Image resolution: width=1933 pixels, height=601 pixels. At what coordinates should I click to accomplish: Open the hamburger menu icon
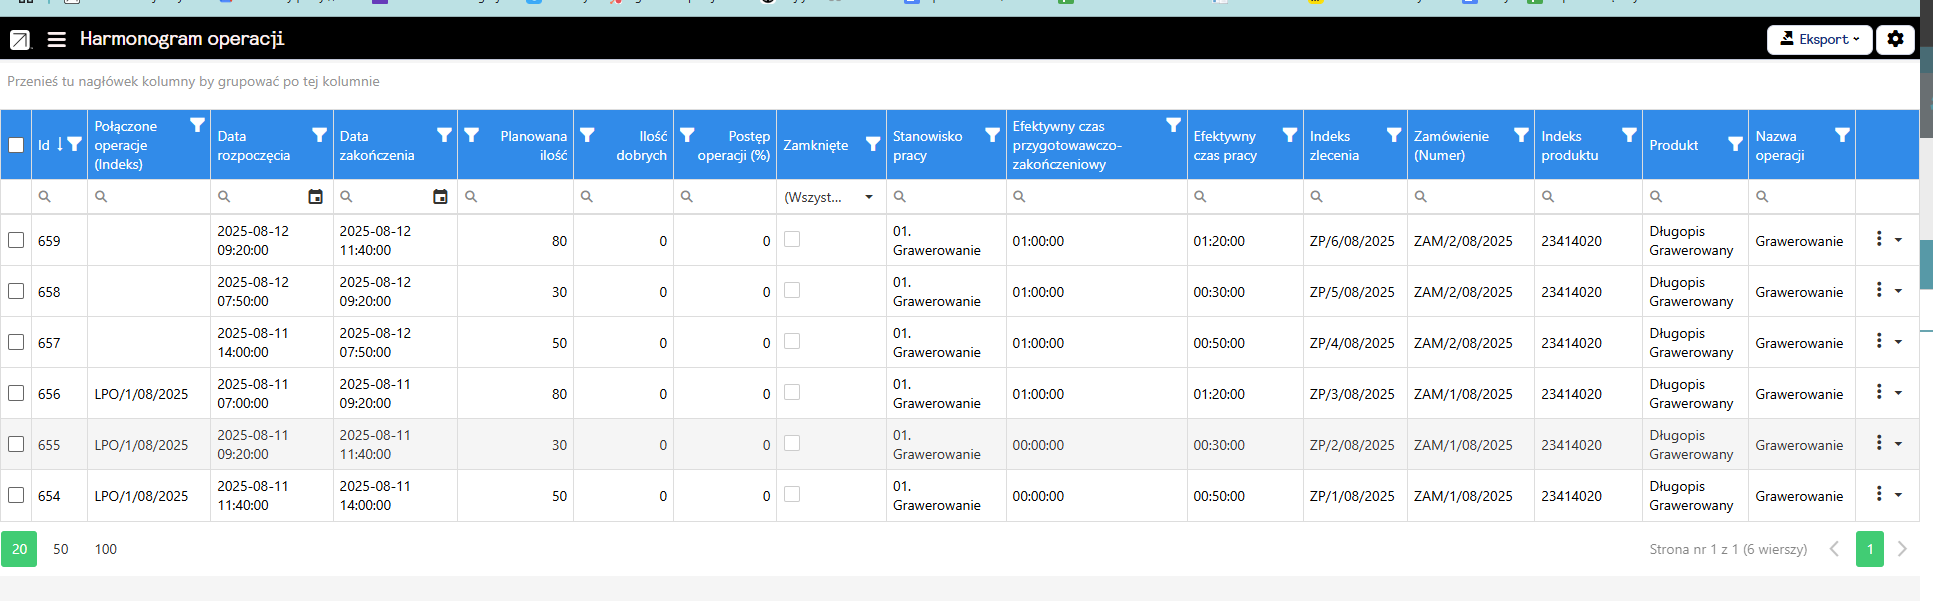[57, 39]
